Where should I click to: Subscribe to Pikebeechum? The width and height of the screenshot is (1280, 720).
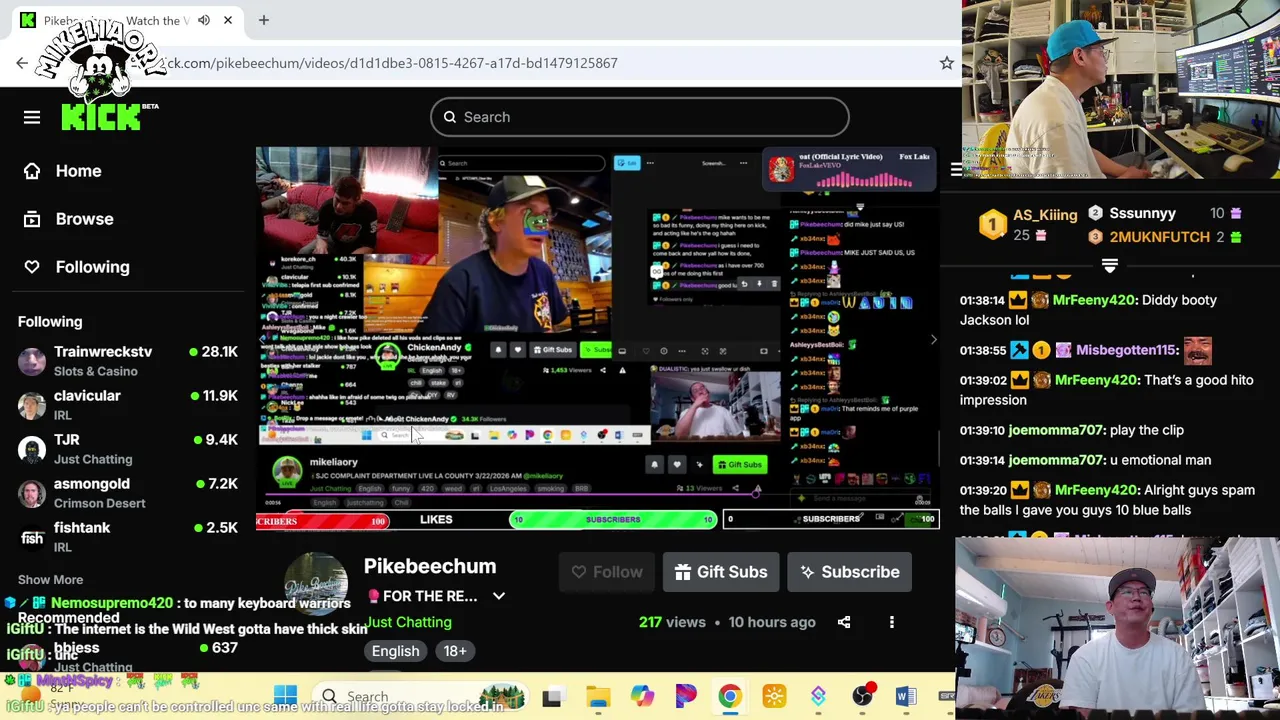click(849, 572)
